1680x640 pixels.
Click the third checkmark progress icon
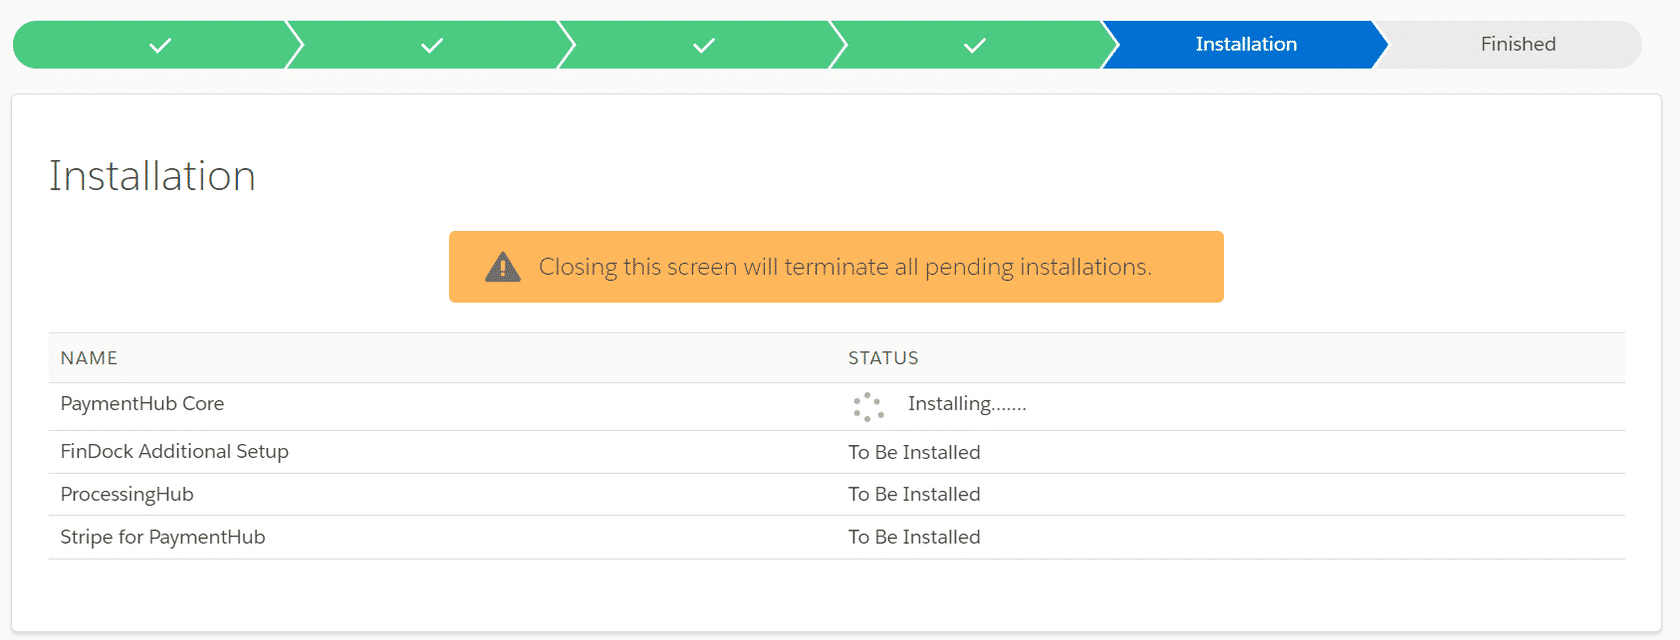tap(703, 44)
